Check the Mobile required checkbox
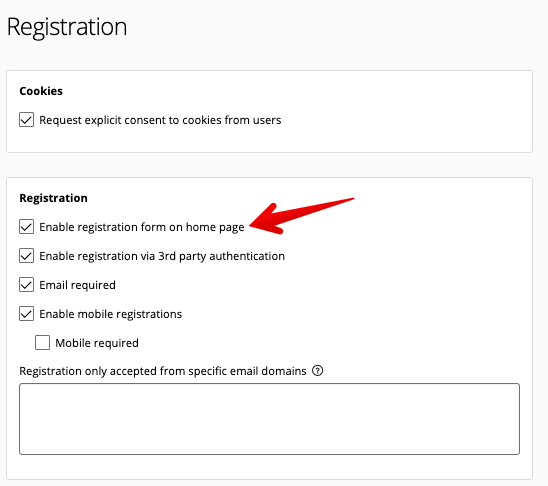The width and height of the screenshot is (548, 486). coord(42,343)
